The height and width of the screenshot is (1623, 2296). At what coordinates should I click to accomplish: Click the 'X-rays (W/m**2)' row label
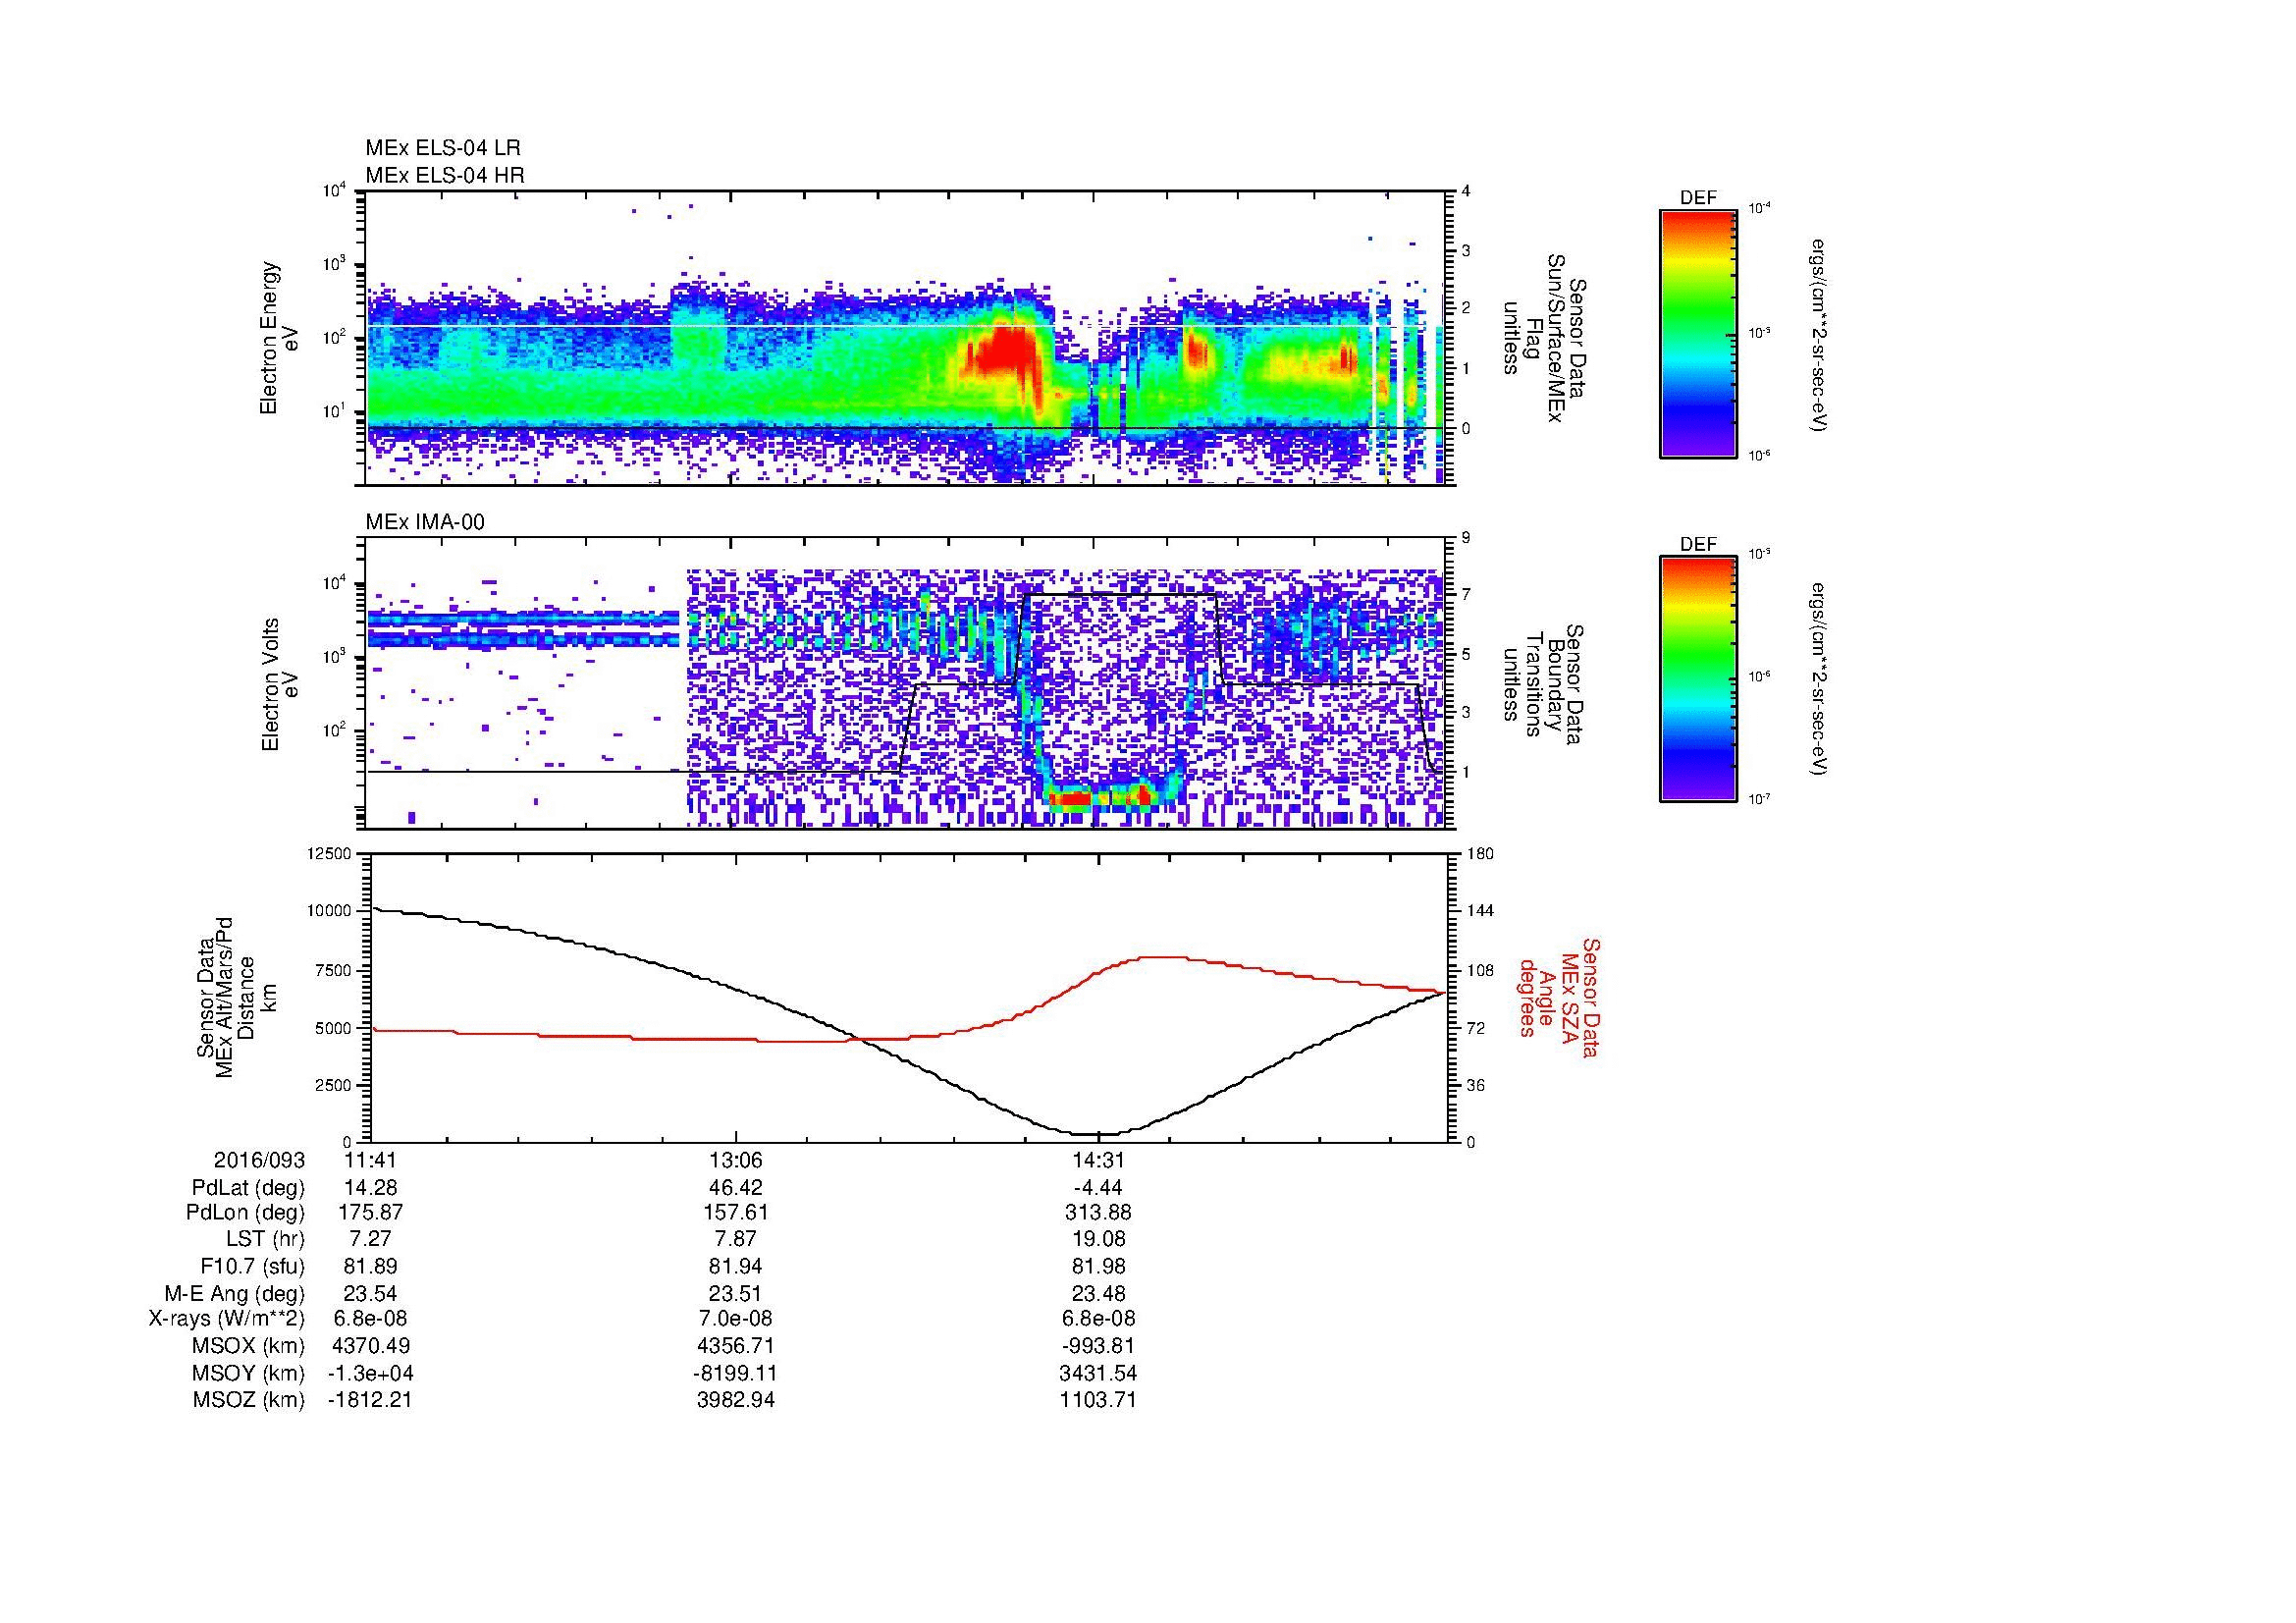[227, 1319]
